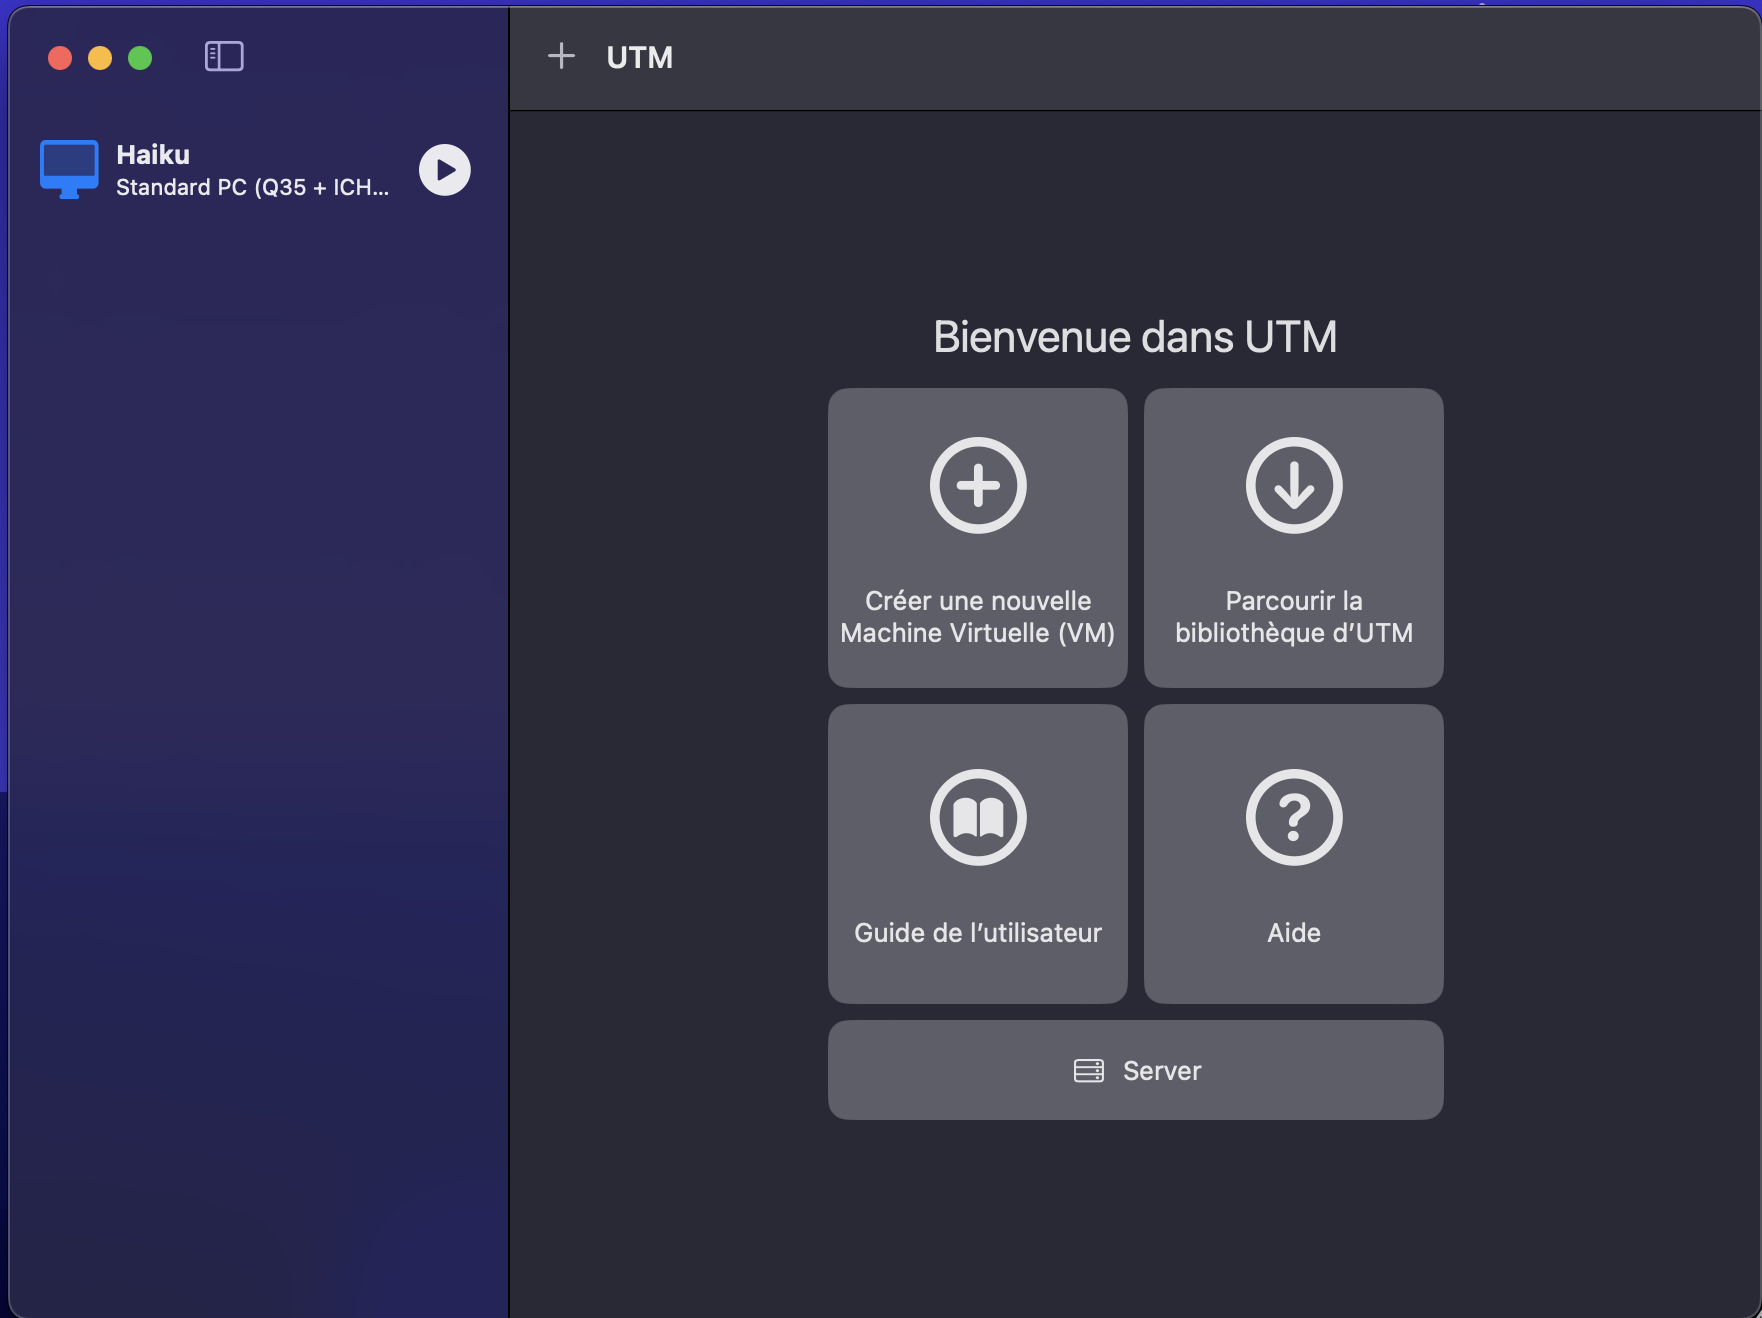
Task: Select the Haiku entry name in sidebar
Action: [x=153, y=155]
